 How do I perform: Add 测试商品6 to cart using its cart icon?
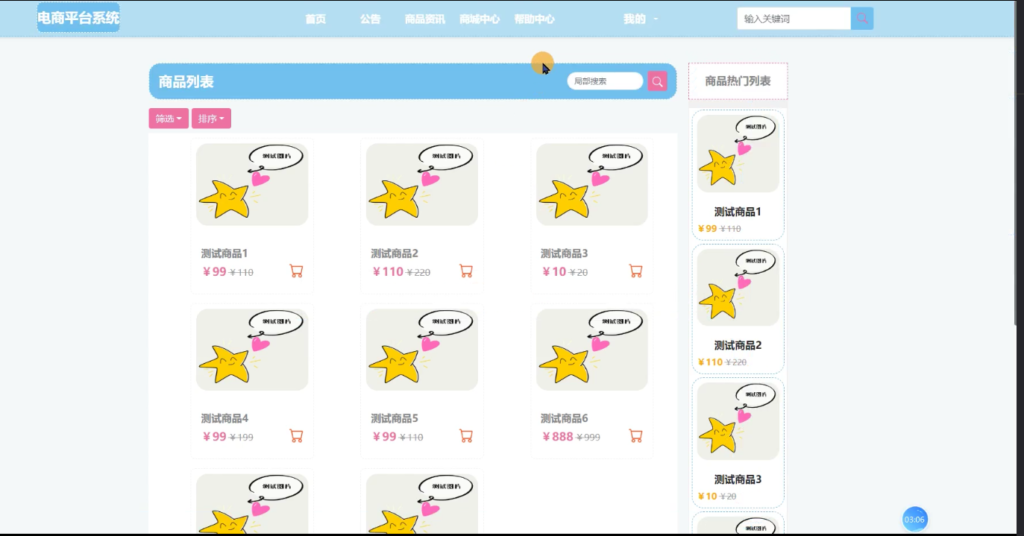click(636, 436)
